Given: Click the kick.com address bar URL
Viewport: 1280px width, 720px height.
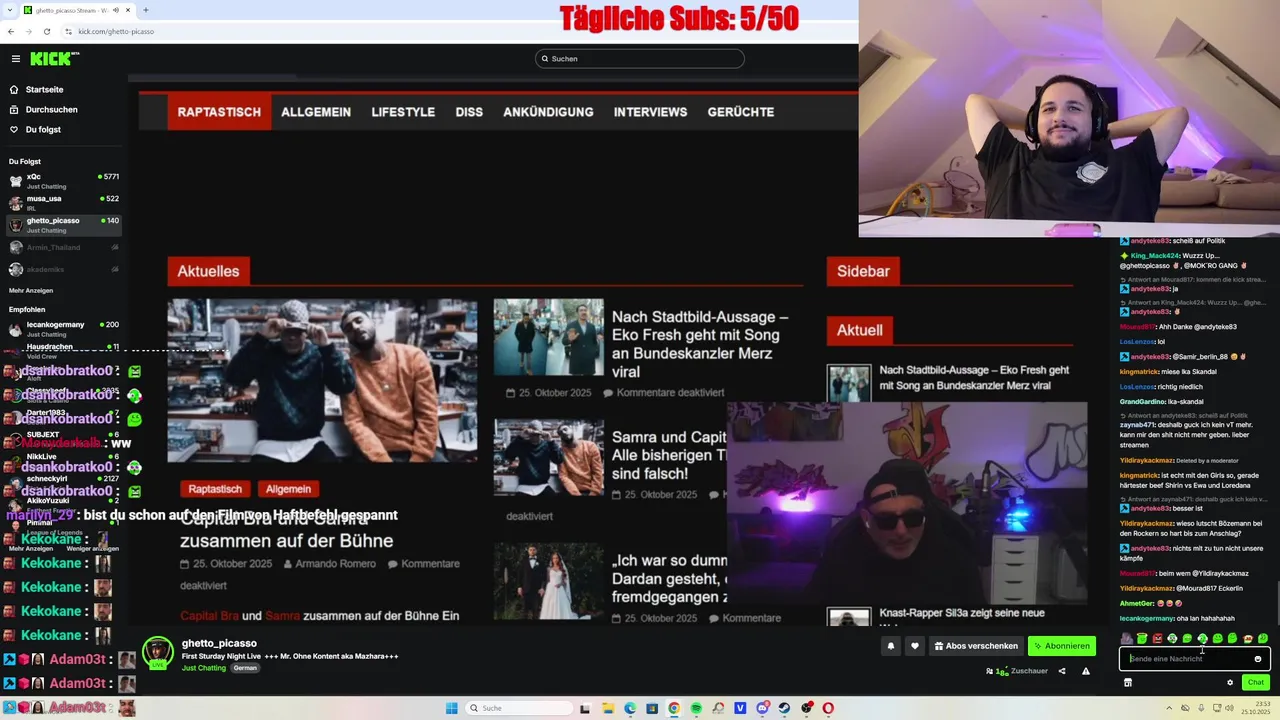Looking at the screenshot, I should [116, 31].
